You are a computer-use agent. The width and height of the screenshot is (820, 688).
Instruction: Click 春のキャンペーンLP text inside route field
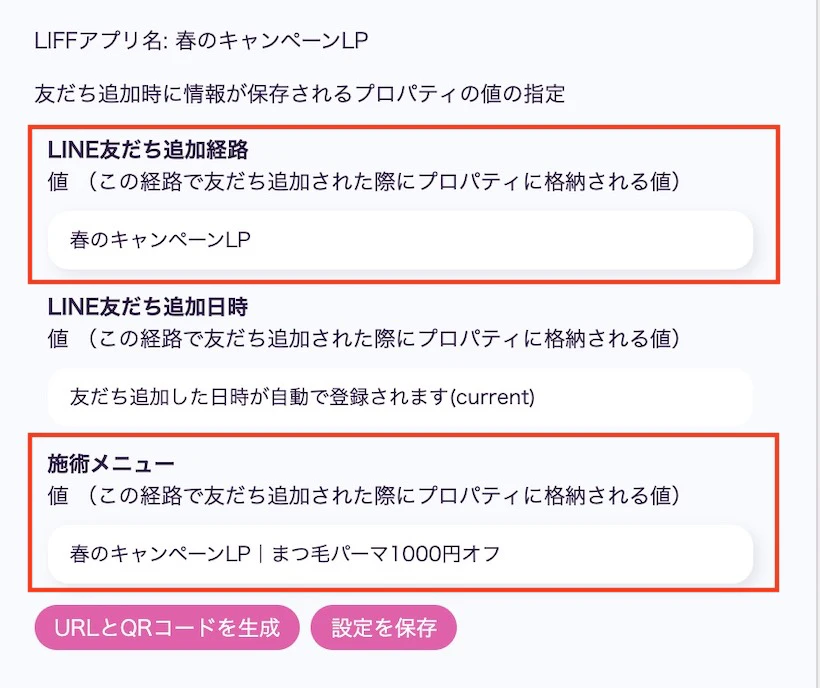(160, 240)
